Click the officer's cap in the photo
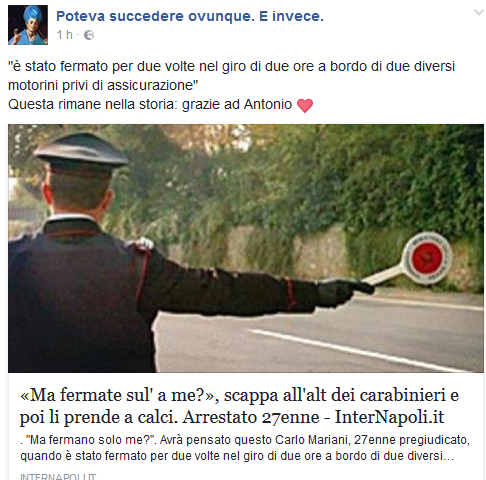Screen dimensions: 486x480 (81, 151)
